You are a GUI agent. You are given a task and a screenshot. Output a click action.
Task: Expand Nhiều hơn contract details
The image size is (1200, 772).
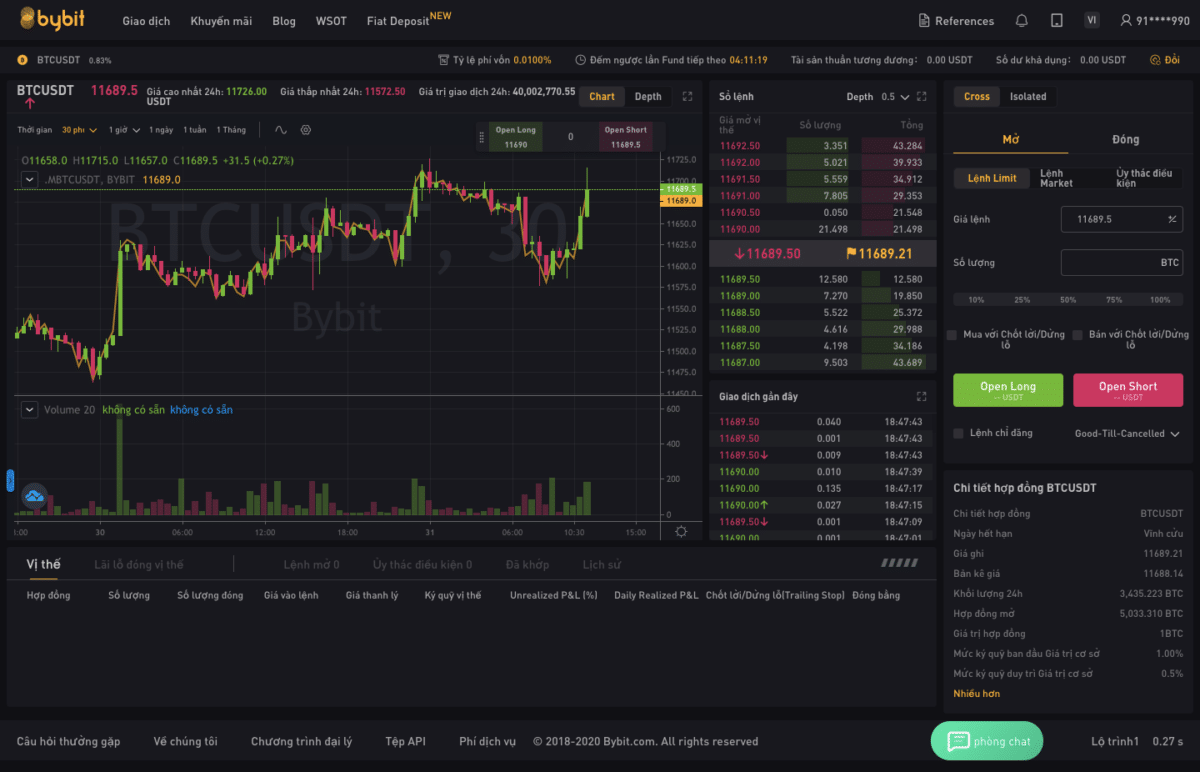(x=976, y=693)
